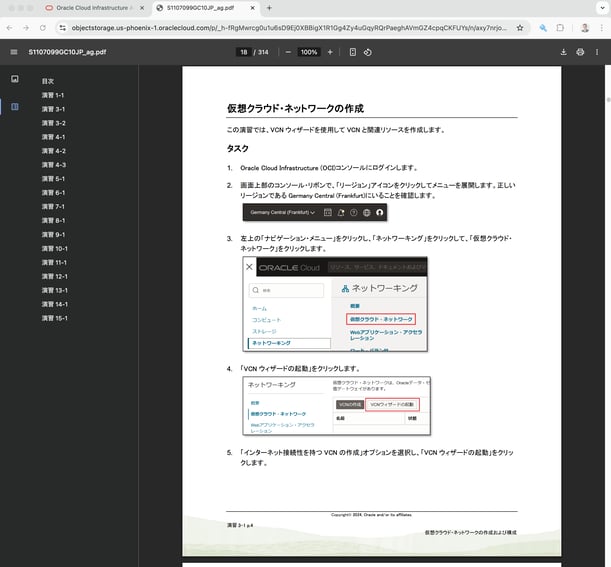Show the document outline view in the sidebar

tap(15, 106)
